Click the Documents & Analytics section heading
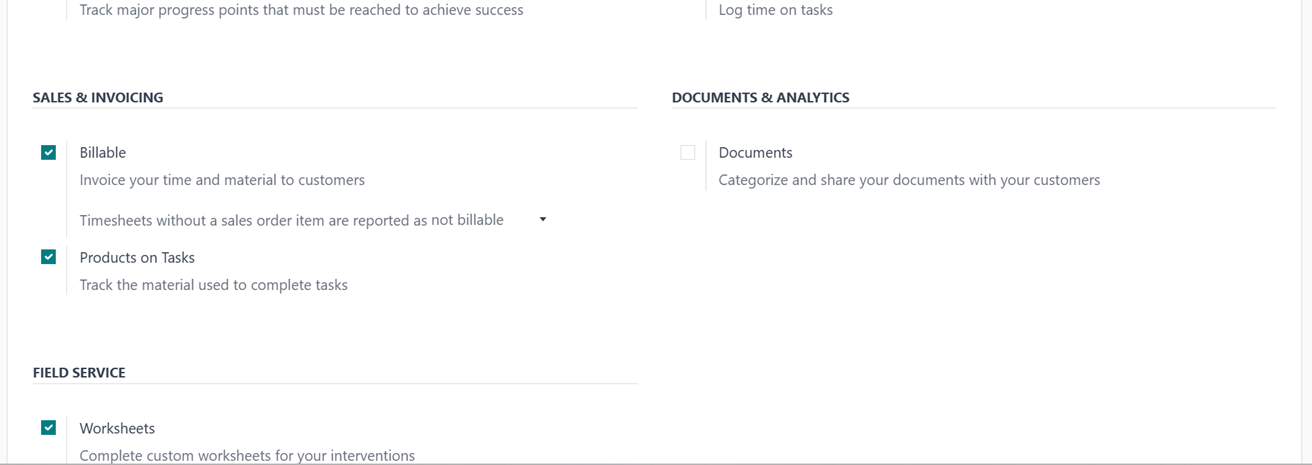This screenshot has width=1312, height=465. pyautogui.click(x=760, y=98)
